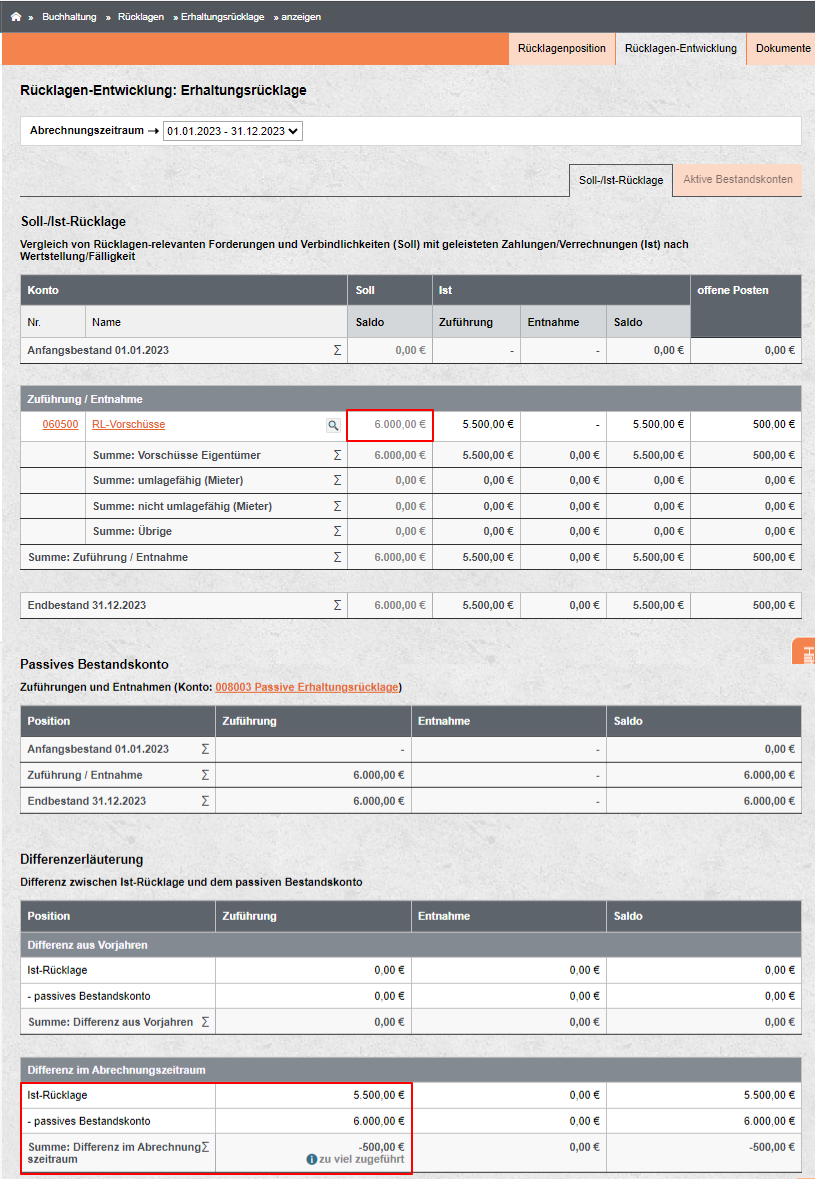Click sigma icon in Anfangsbestand 01.01.2023 top row
This screenshot has width=815, height=1179.
click(x=337, y=350)
